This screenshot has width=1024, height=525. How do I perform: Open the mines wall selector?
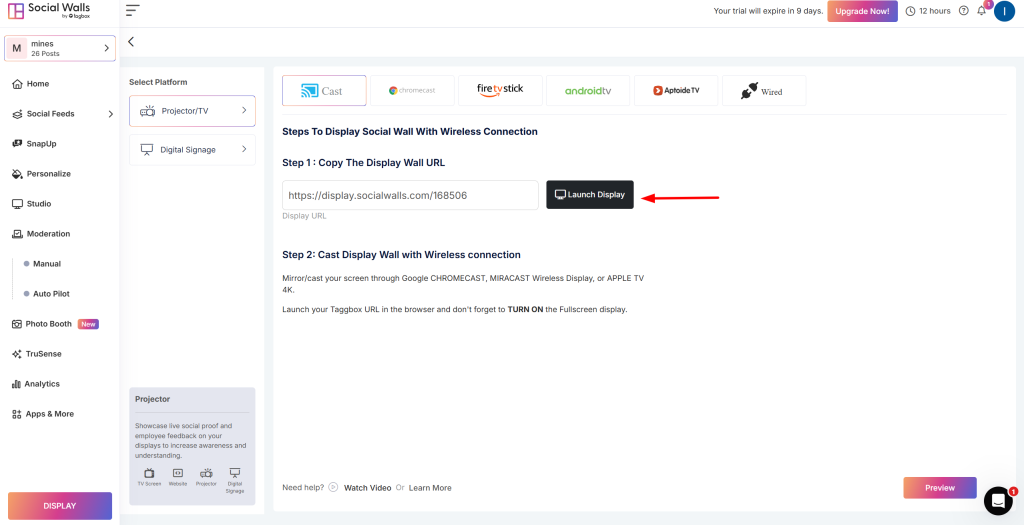click(x=60, y=48)
